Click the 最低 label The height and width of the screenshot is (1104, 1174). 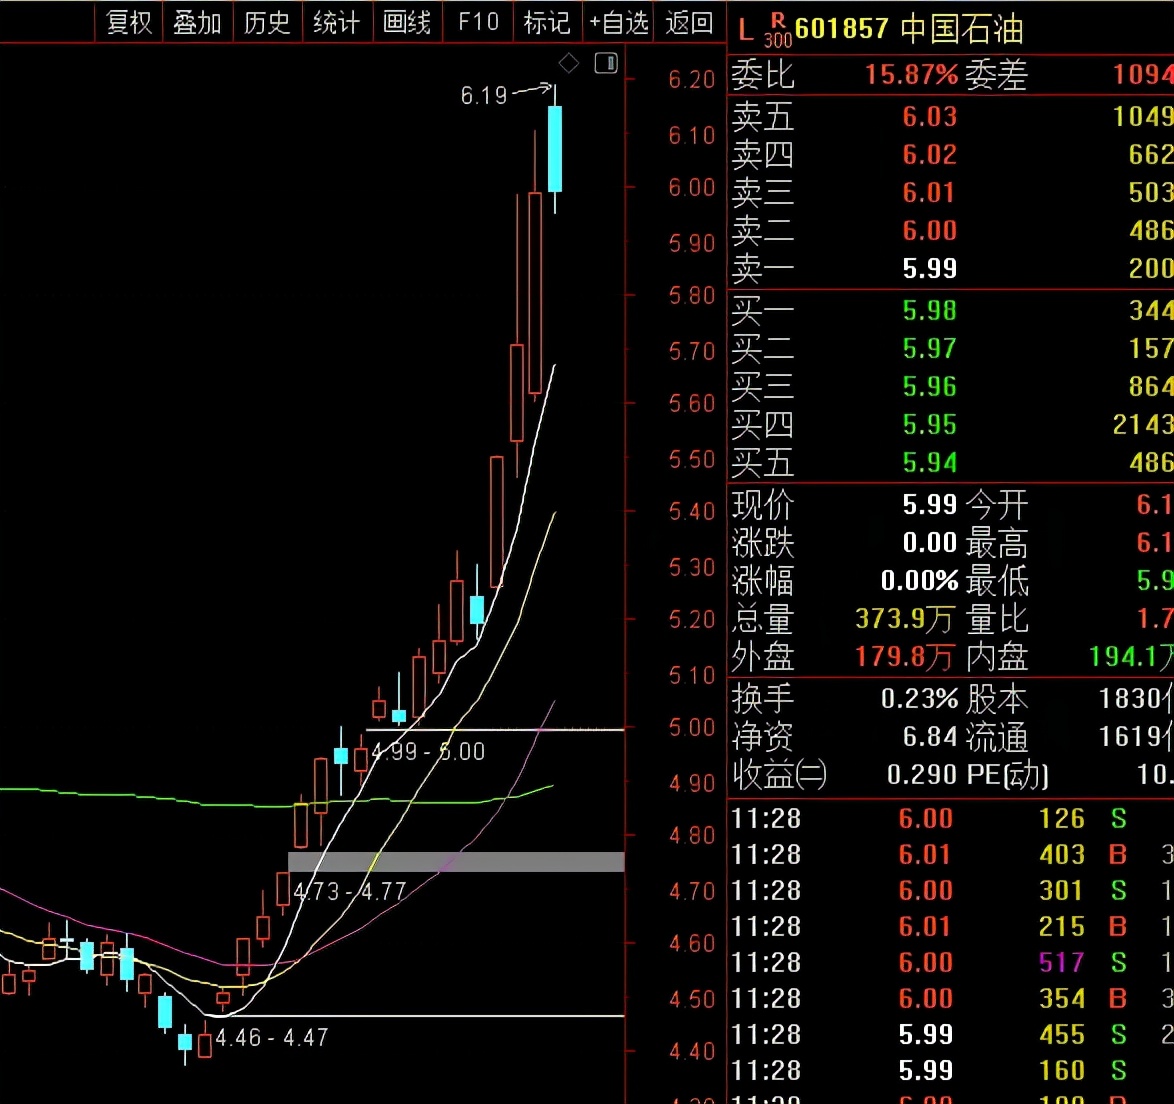(x=997, y=581)
